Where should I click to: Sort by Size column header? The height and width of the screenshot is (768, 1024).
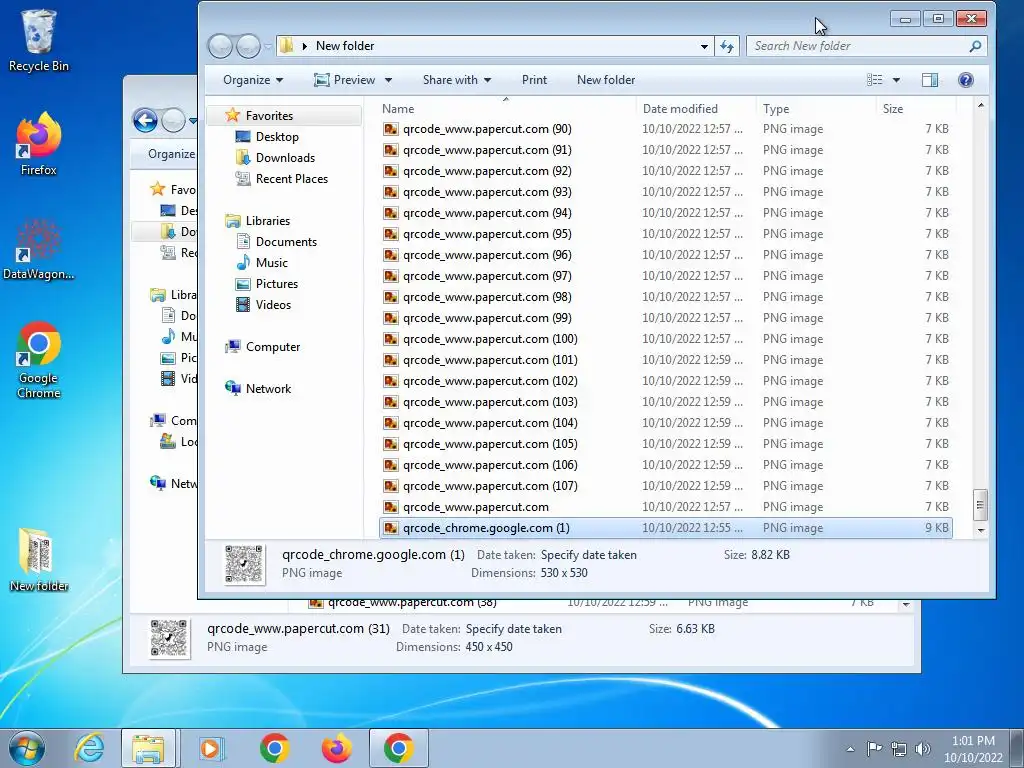[x=916, y=108]
